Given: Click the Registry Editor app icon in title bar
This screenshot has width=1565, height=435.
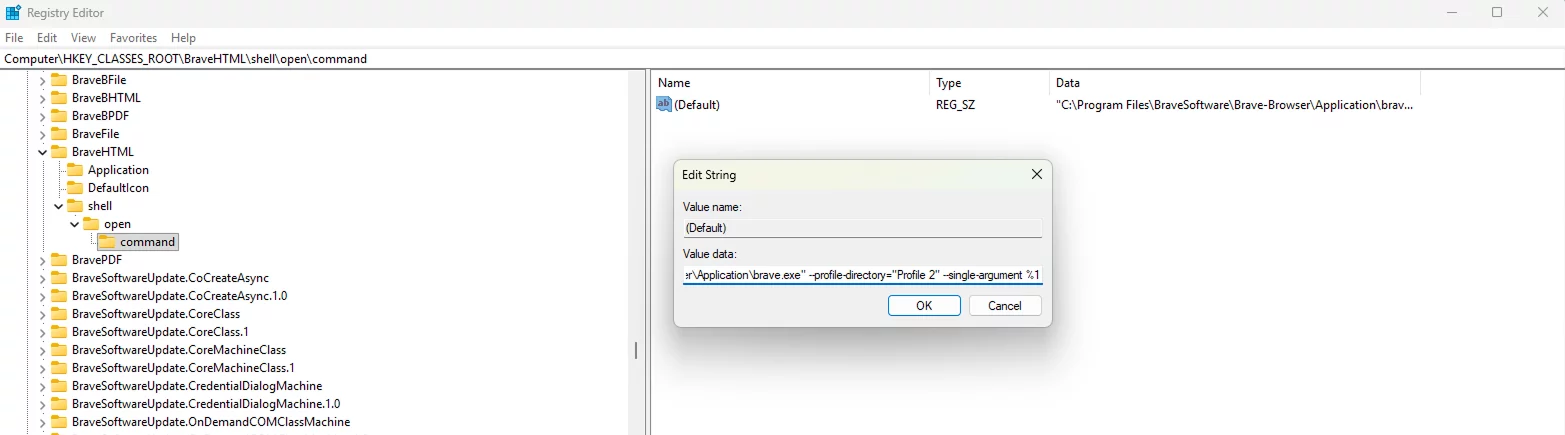Looking at the screenshot, I should [x=13, y=13].
